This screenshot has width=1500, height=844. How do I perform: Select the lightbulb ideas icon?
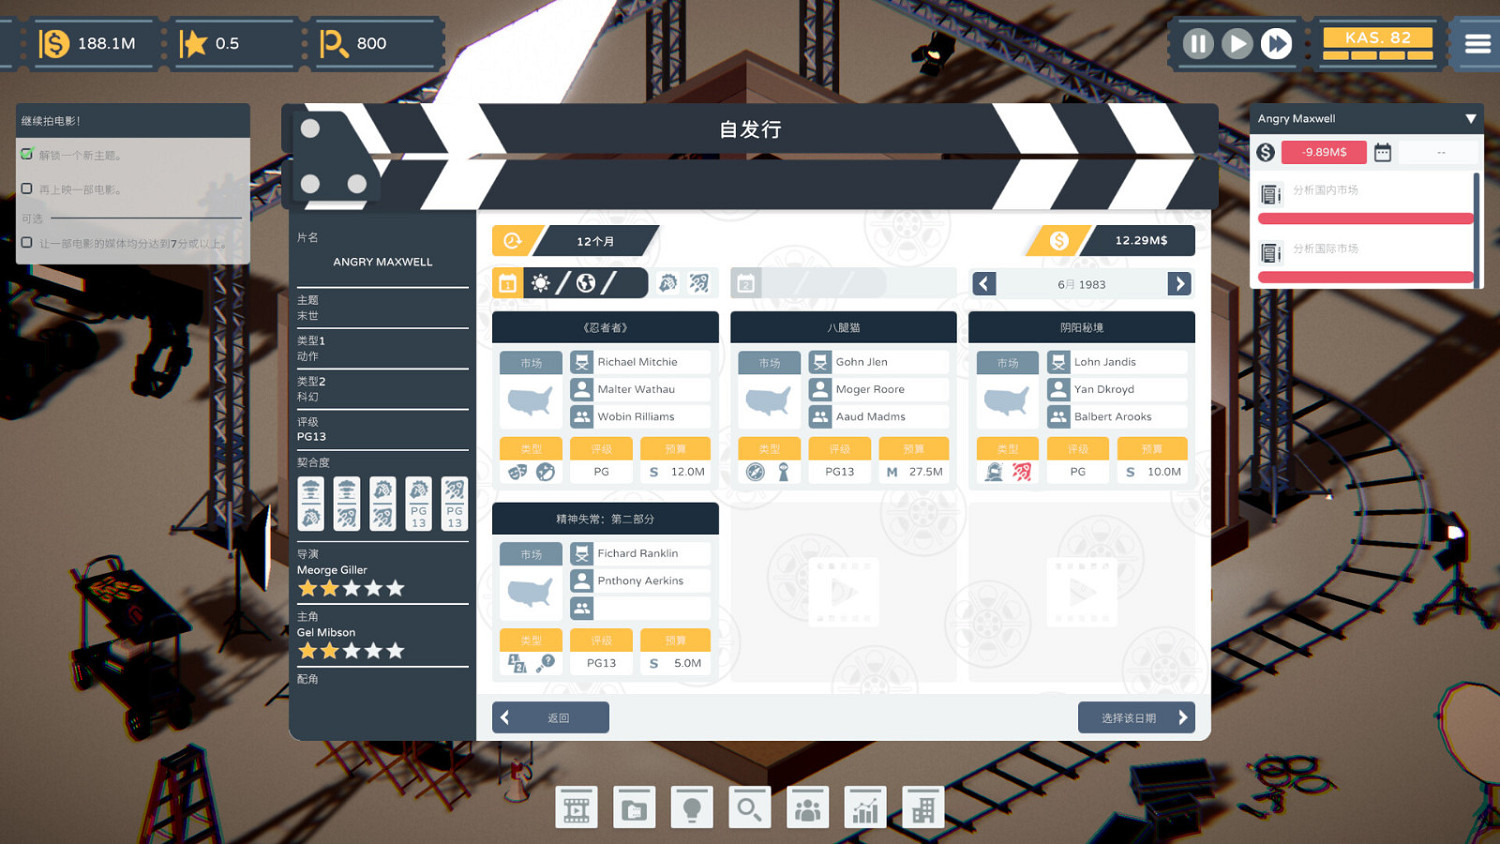tap(691, 807)
